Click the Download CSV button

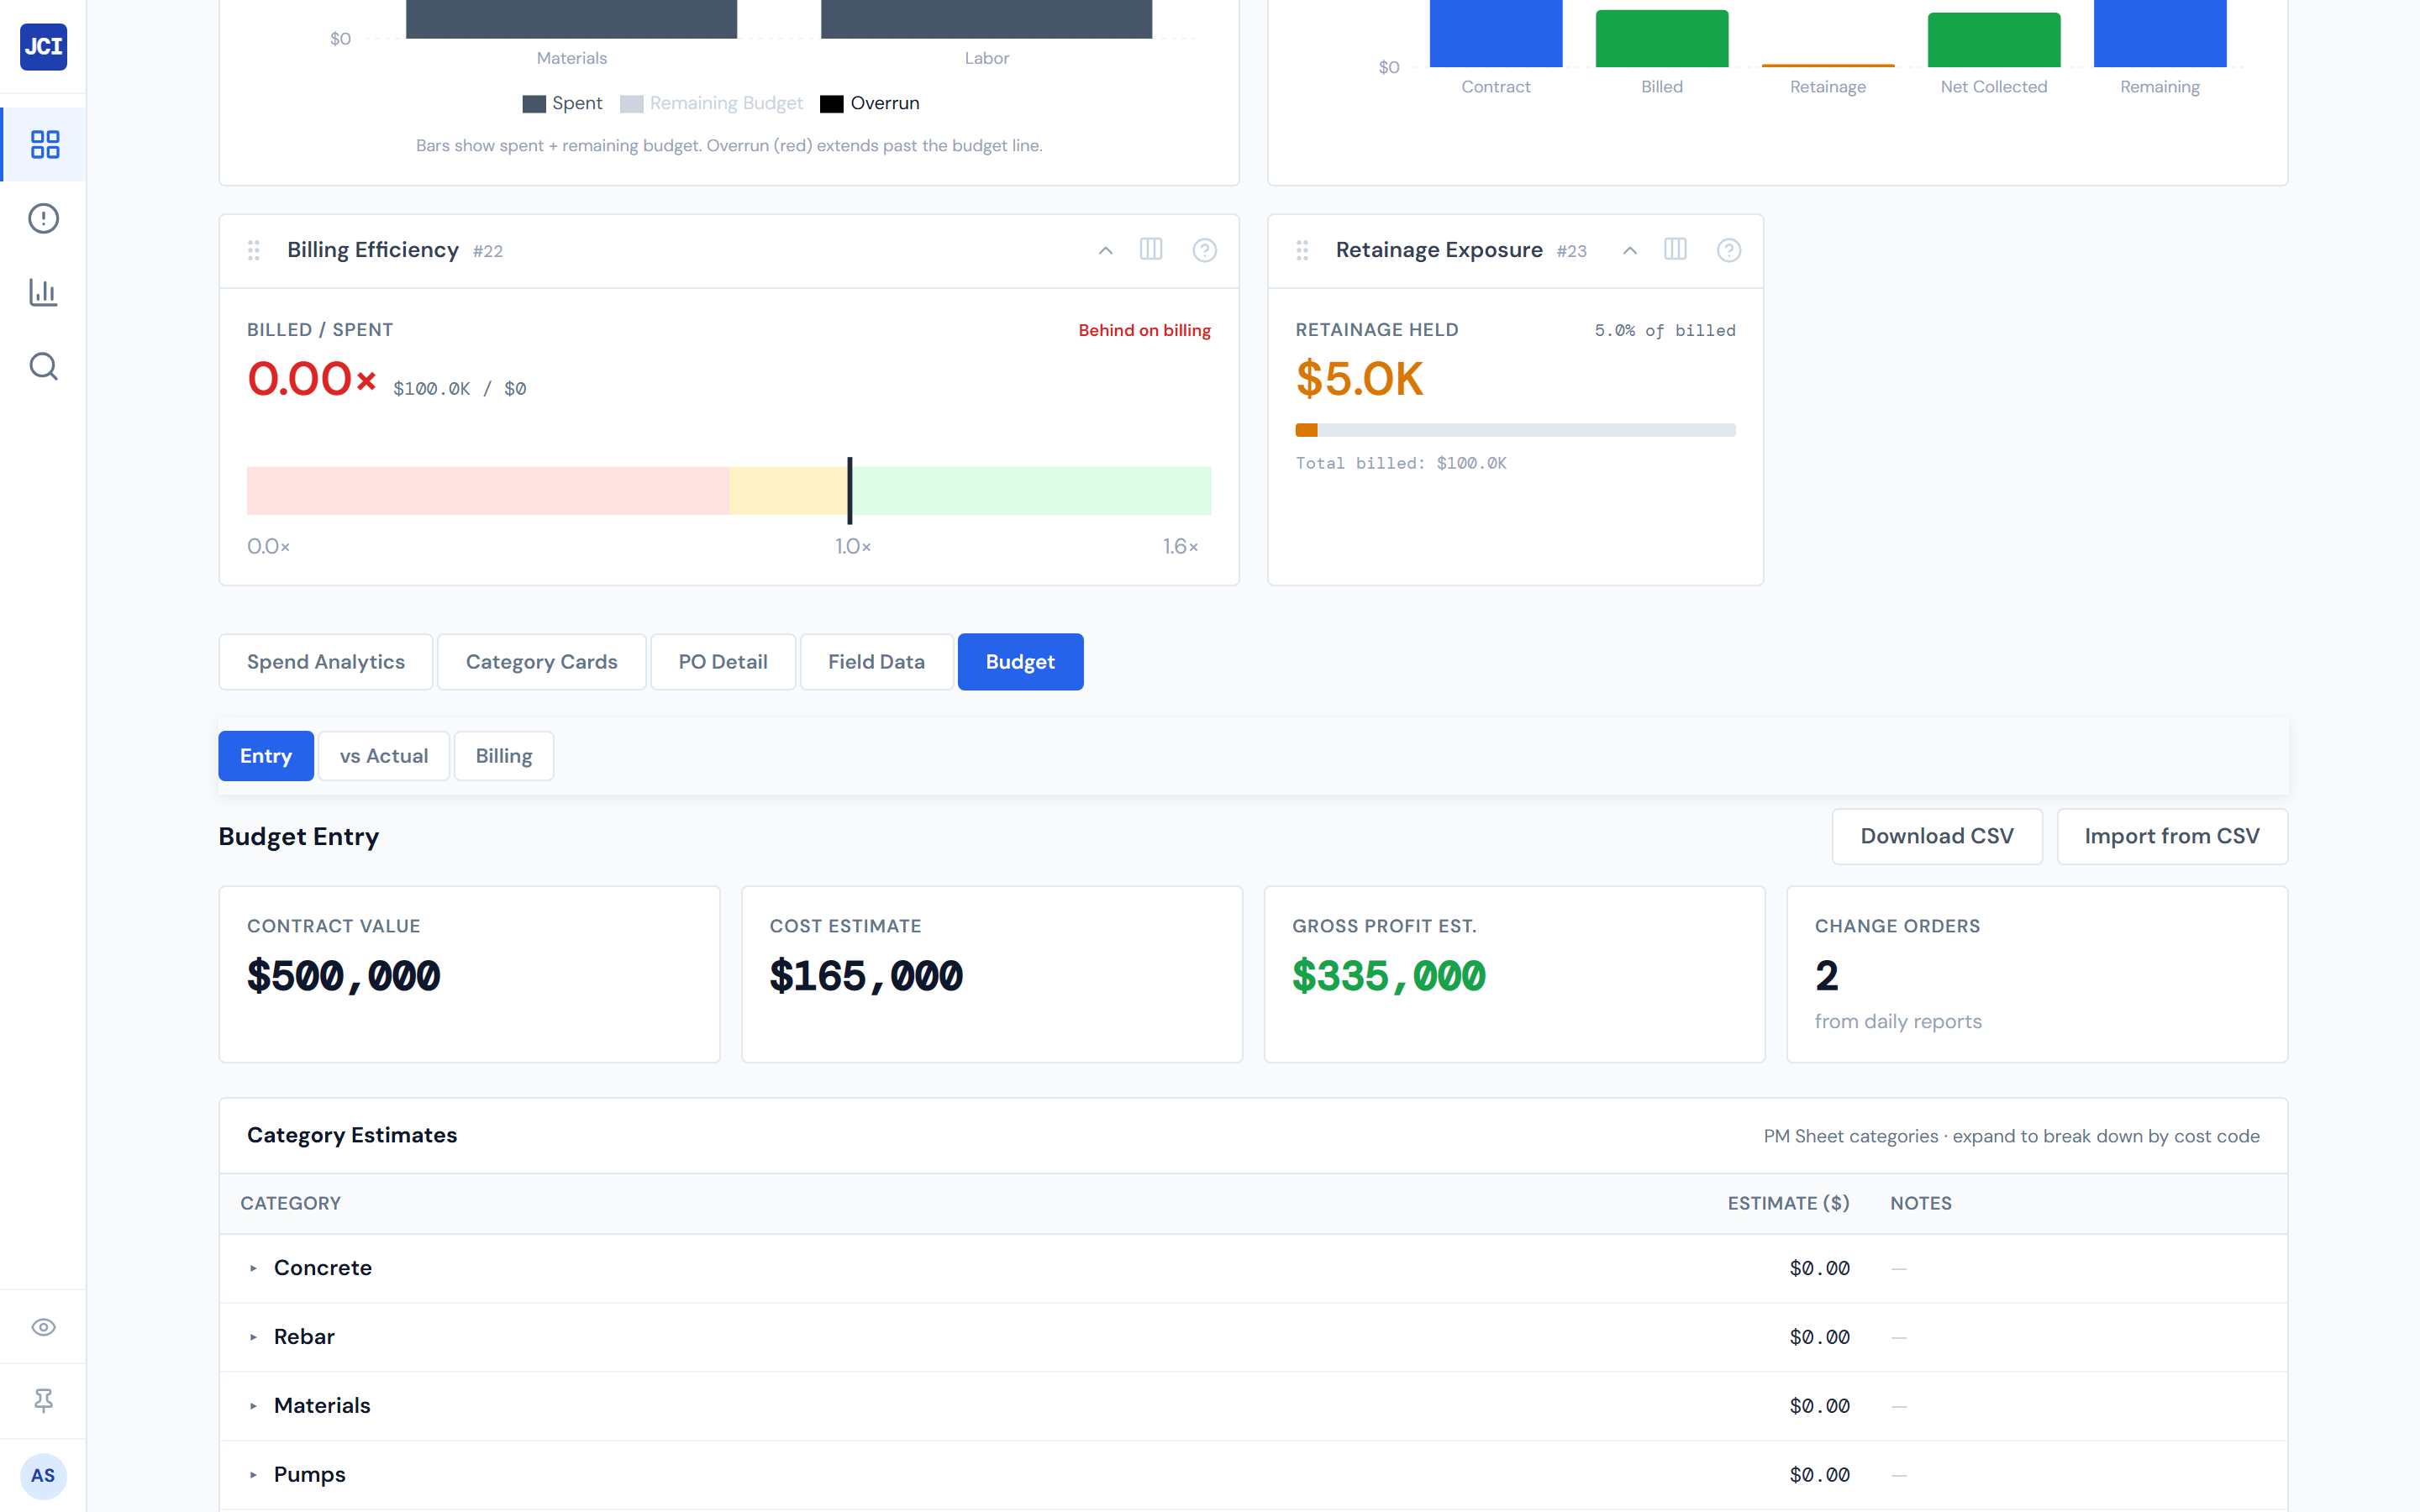[1936, 836]
